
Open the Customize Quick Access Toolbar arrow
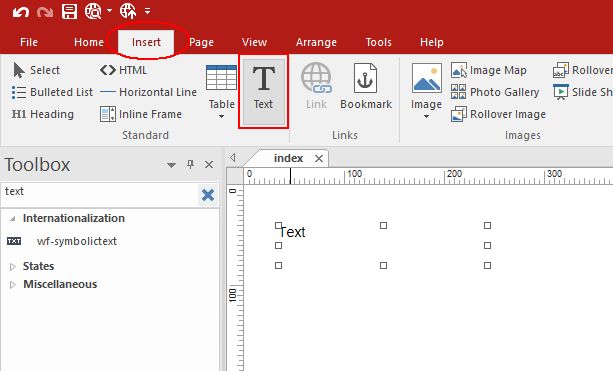point(147,11)
